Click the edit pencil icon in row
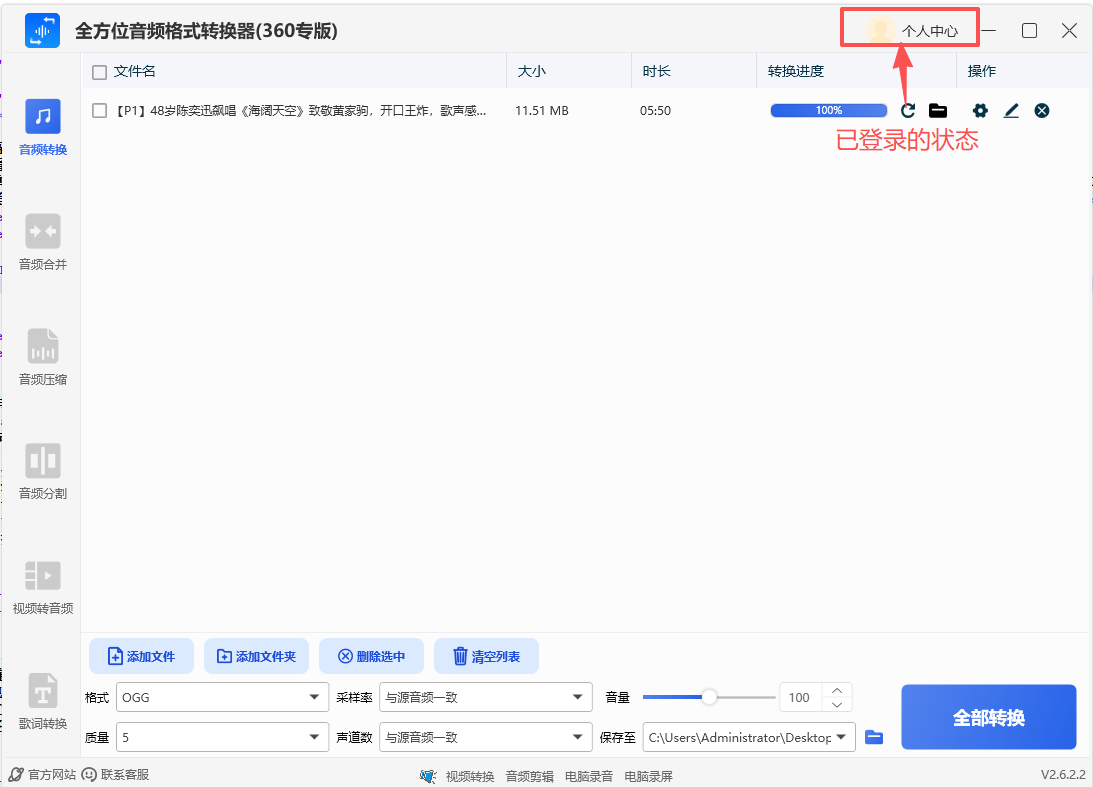This screenshot has height=787, width=1093. point(1011,111)
